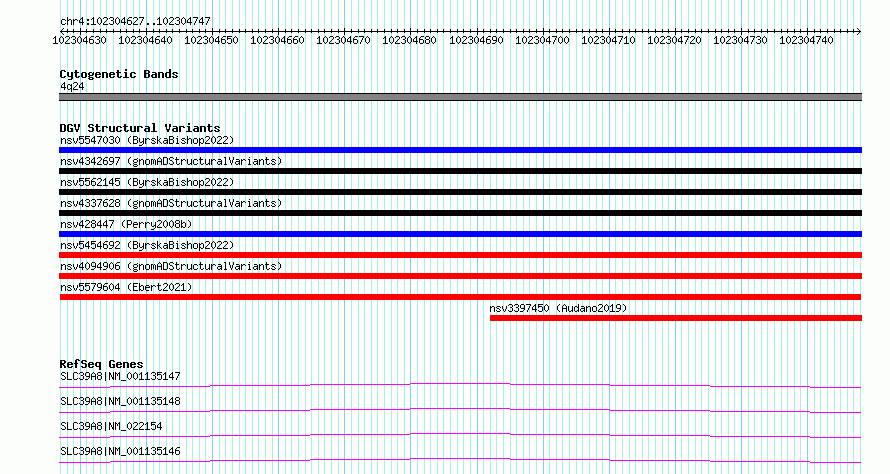Screen dimensions: 890x474
Task: Click ruler position 102304710
Action: (608, 40)
